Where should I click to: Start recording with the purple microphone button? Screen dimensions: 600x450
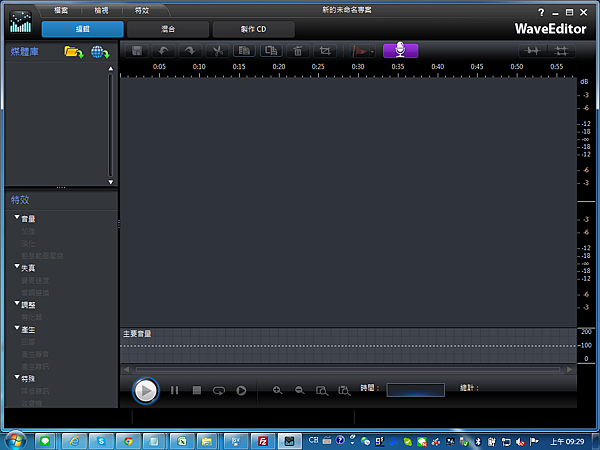tap(400, 50)
